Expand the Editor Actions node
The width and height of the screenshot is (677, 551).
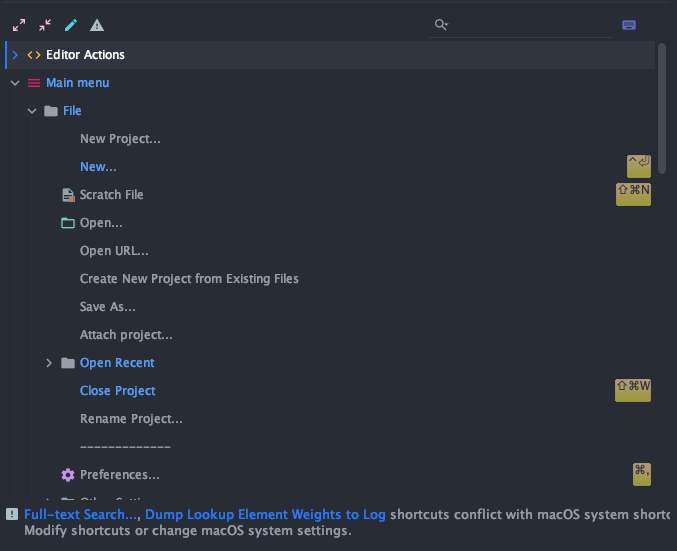coord(15,55)
